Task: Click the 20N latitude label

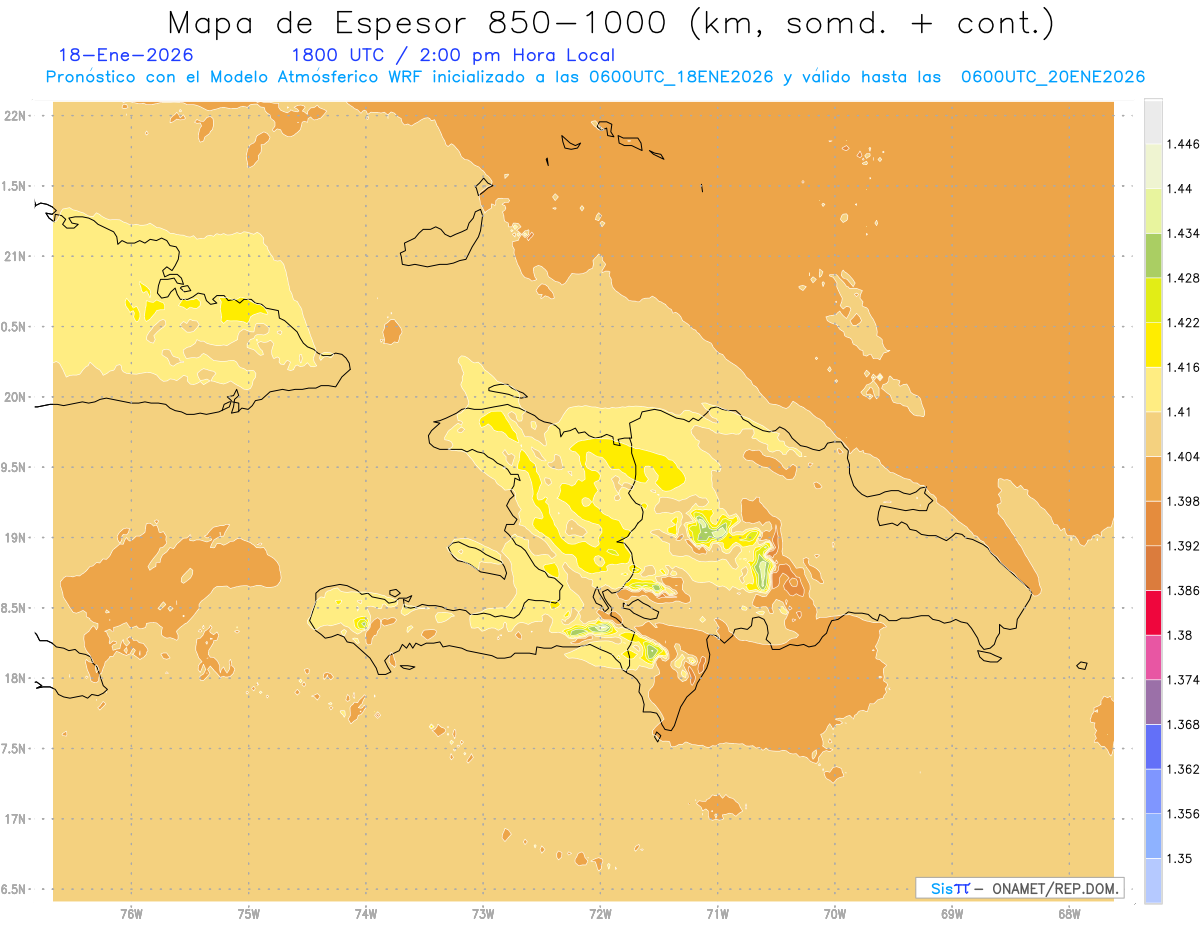Action: pyautogui.click(x=16, y=397)
